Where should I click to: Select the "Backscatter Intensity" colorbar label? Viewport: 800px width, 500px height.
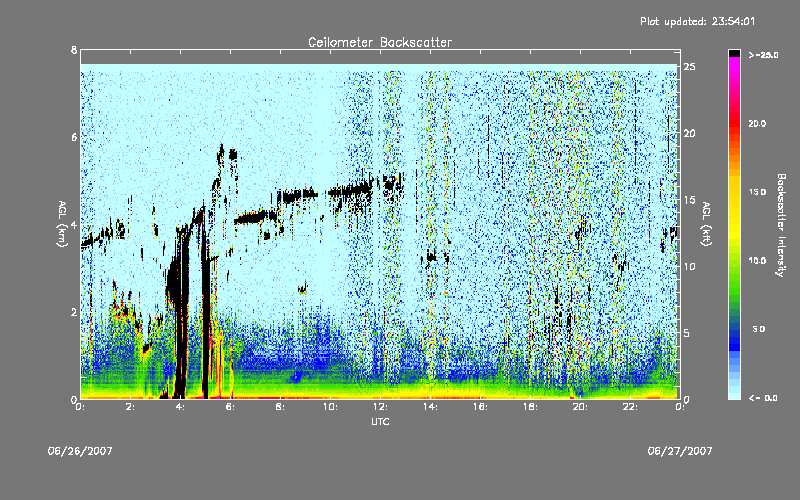[780, 225]
